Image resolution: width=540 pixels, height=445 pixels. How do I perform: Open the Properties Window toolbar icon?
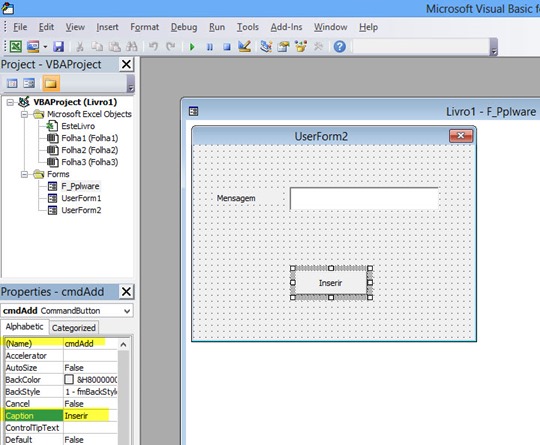(283, 46)
